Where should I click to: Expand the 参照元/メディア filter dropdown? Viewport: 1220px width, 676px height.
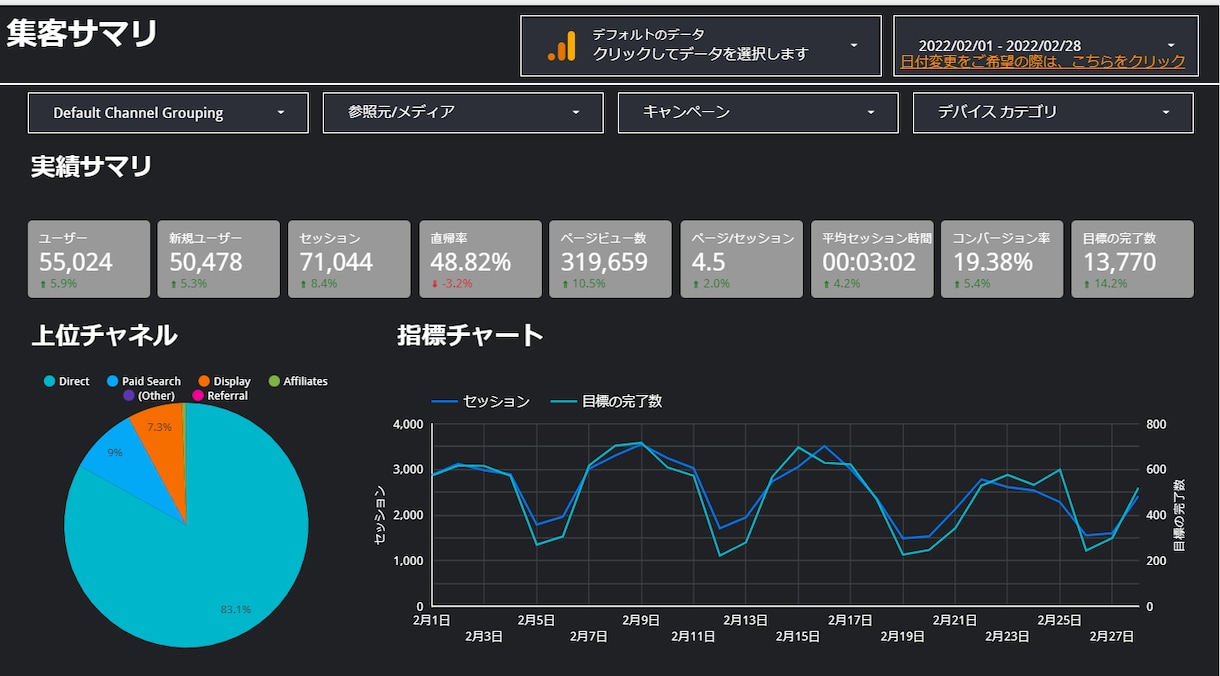463,113
